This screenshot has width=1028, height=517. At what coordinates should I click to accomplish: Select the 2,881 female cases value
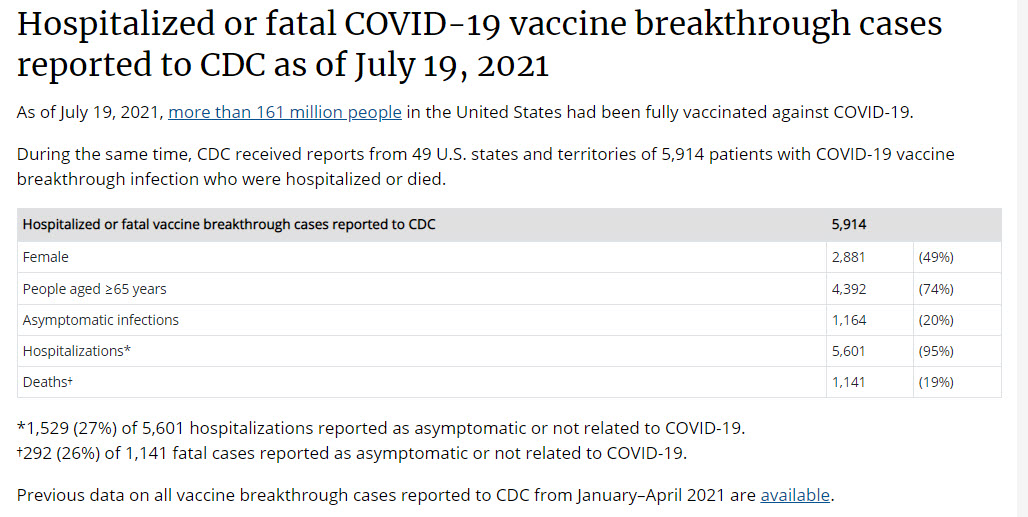(849, 257)
